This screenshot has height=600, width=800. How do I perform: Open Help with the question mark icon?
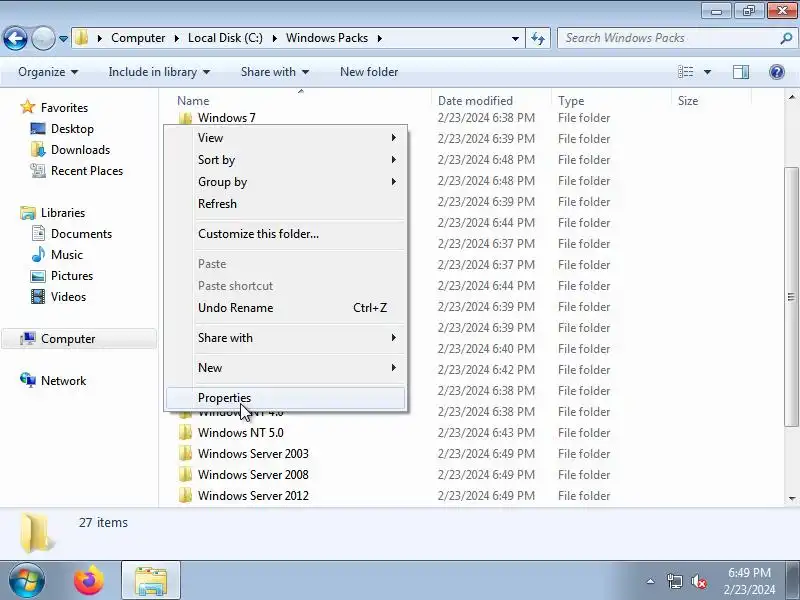(777, 72)
